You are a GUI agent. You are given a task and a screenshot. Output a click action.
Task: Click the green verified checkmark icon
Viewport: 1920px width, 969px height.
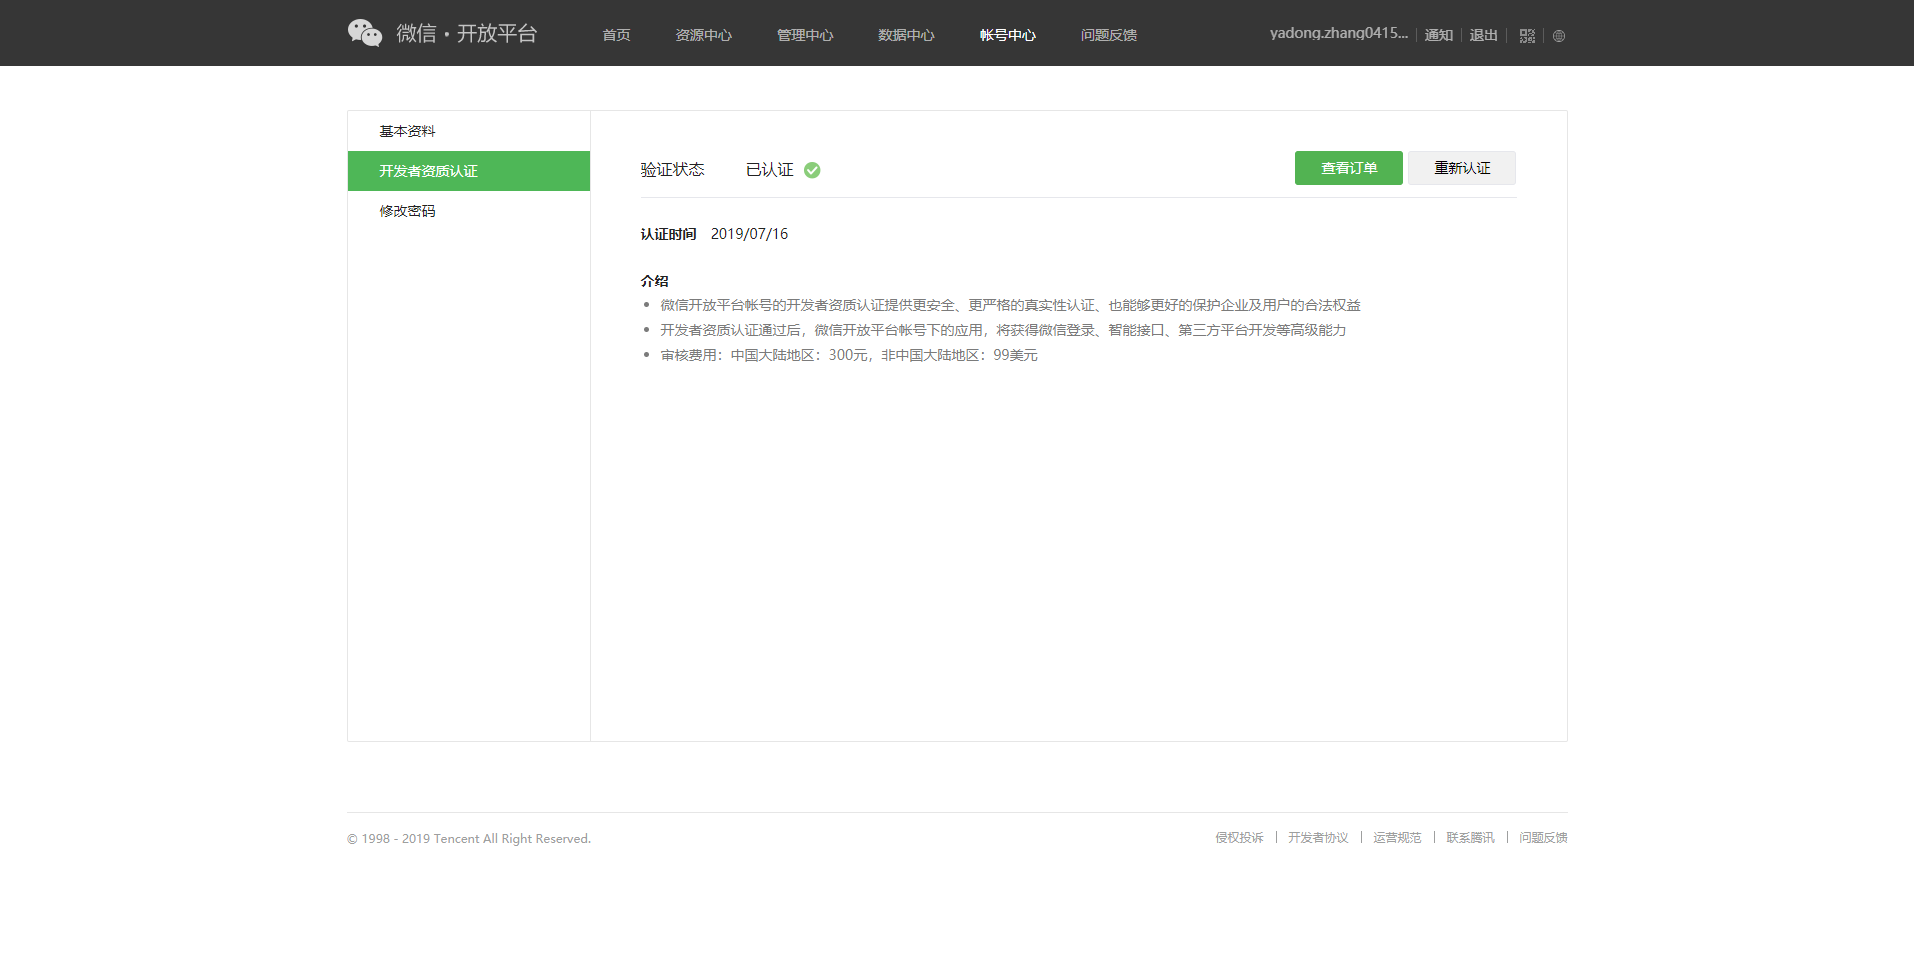(812, 170)
